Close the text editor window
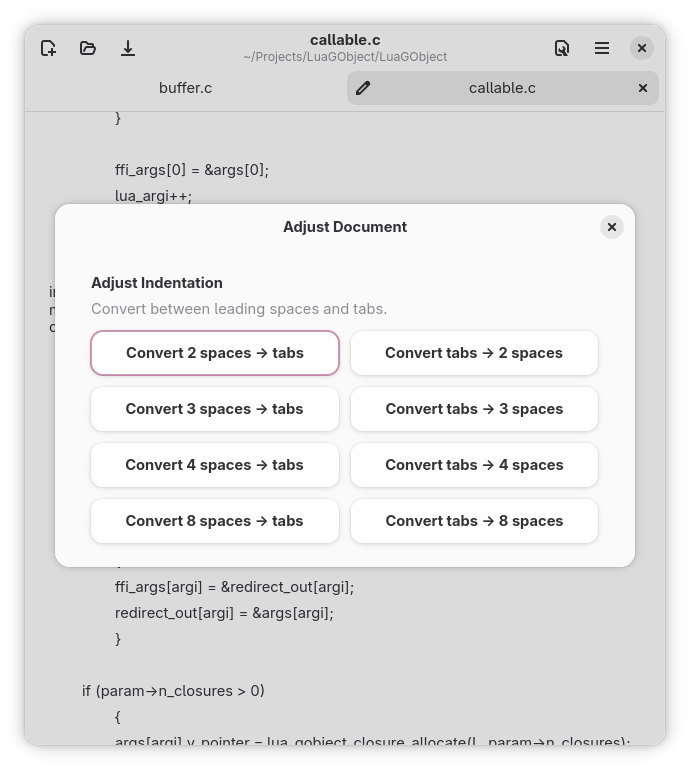 click(x=642, y=48)
